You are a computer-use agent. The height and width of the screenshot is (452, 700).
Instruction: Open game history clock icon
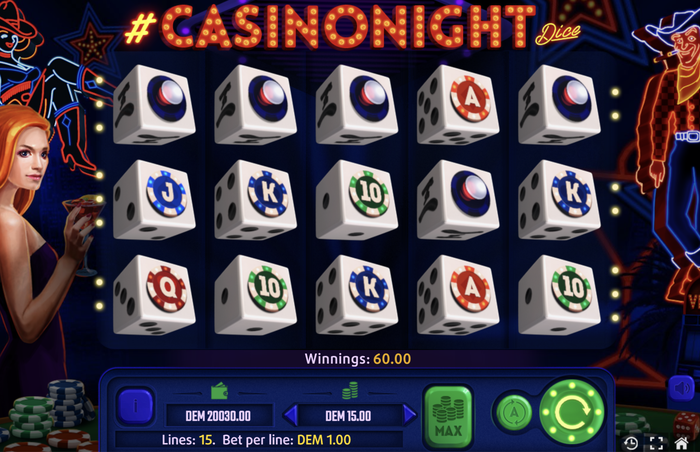(631, 443)
